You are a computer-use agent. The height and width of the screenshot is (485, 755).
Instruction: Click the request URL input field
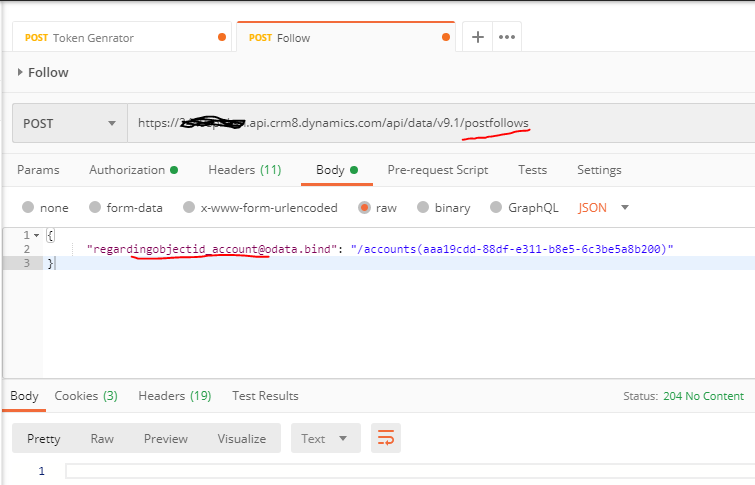point(441,123)
